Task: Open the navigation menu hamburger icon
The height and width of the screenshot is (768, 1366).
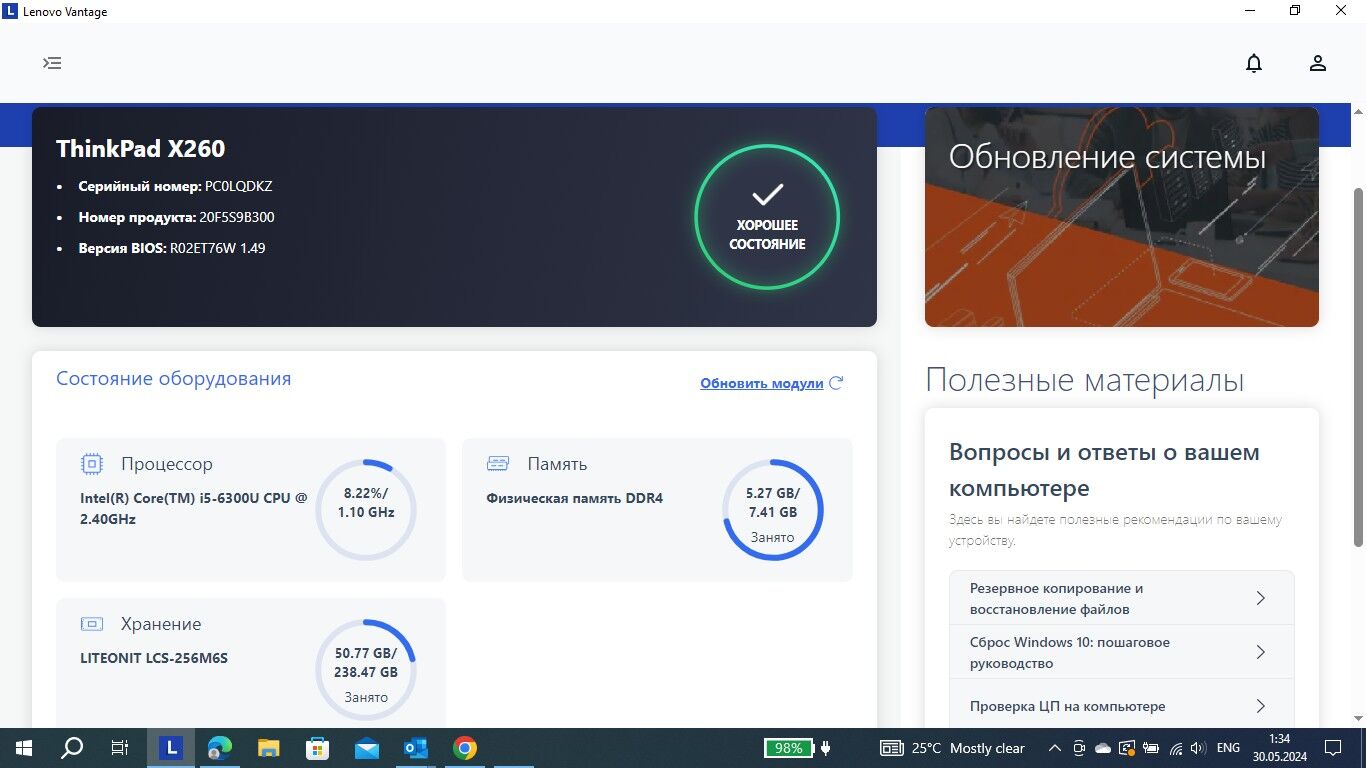Action: point(52,63)
